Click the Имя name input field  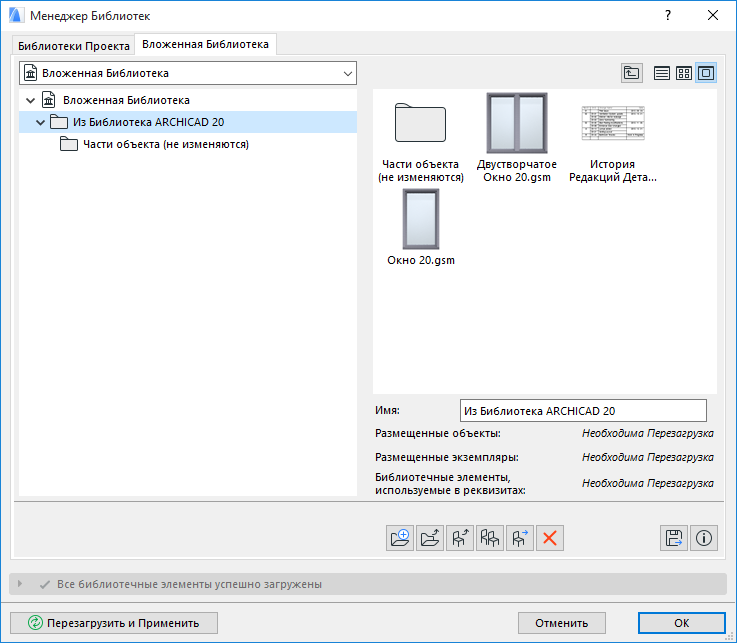[583, 411]
